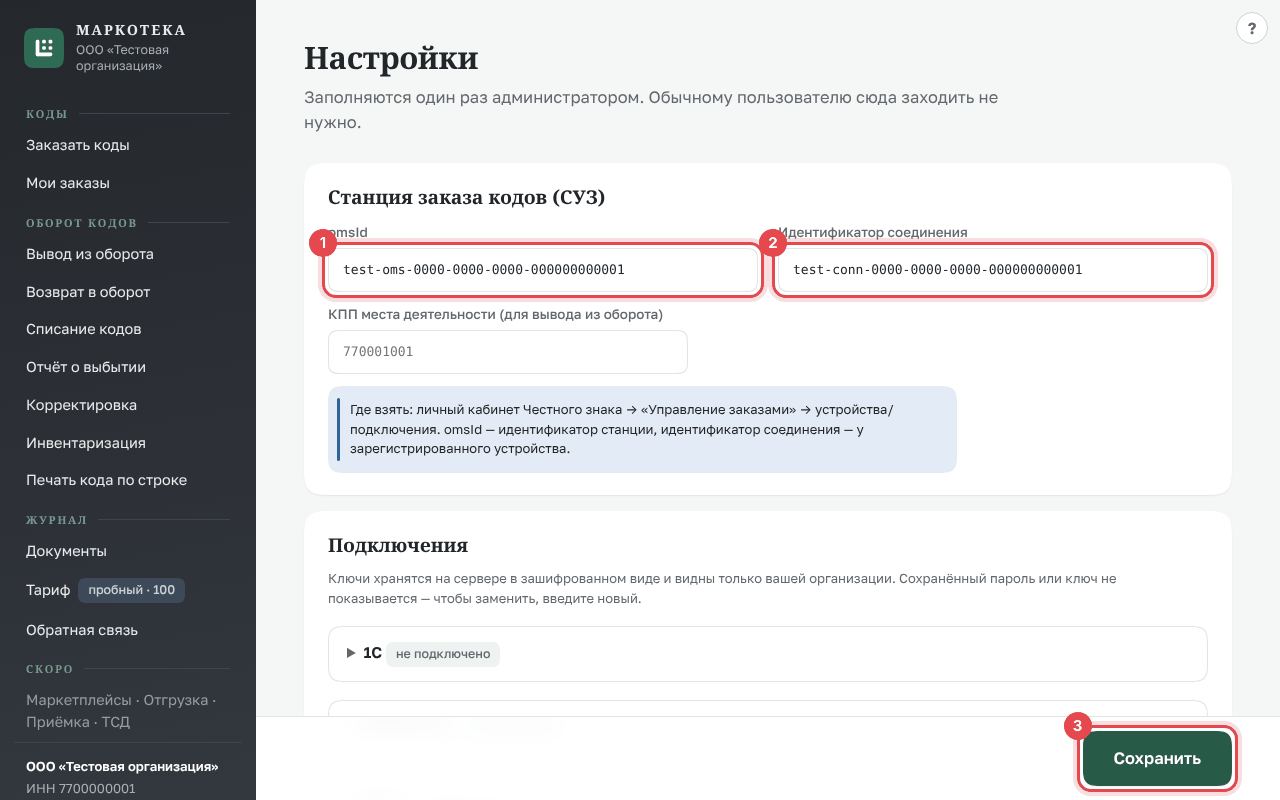This screenshot has height=800, width=1280.
Task: Focus Идентификатор соединения input field
Action: point(993,270)
